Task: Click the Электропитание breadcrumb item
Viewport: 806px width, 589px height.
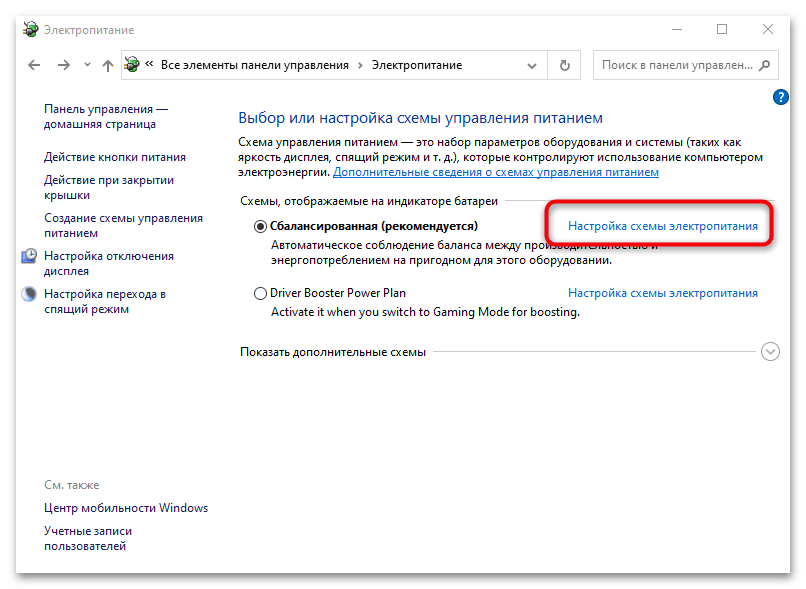Action: pyautogui.click(x=416, y=65)
